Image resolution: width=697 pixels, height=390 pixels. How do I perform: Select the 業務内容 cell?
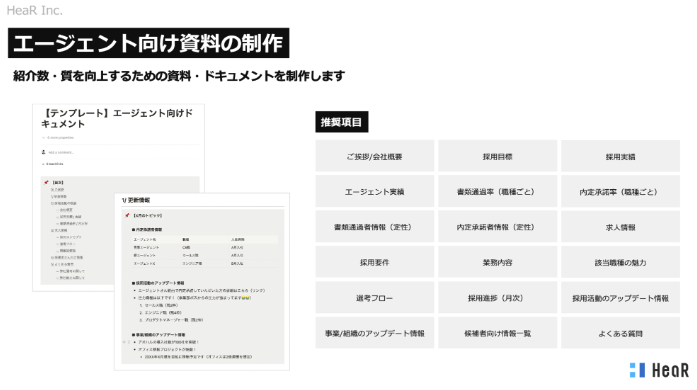(x=497, y=262)
